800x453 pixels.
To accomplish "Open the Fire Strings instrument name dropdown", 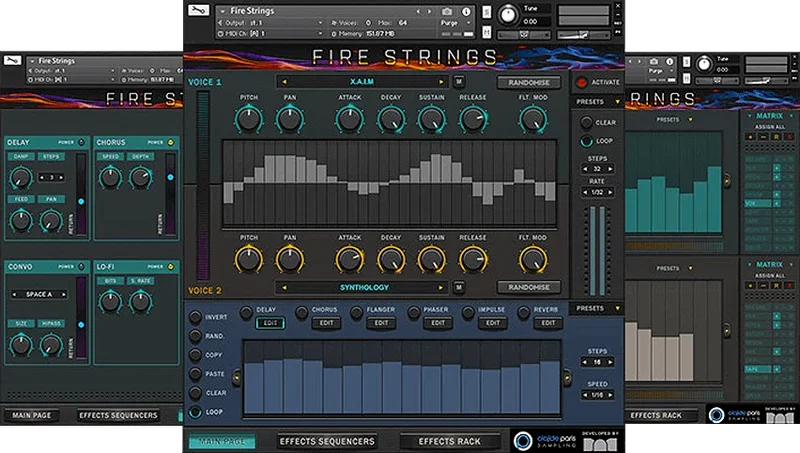I will pos(223,11).
